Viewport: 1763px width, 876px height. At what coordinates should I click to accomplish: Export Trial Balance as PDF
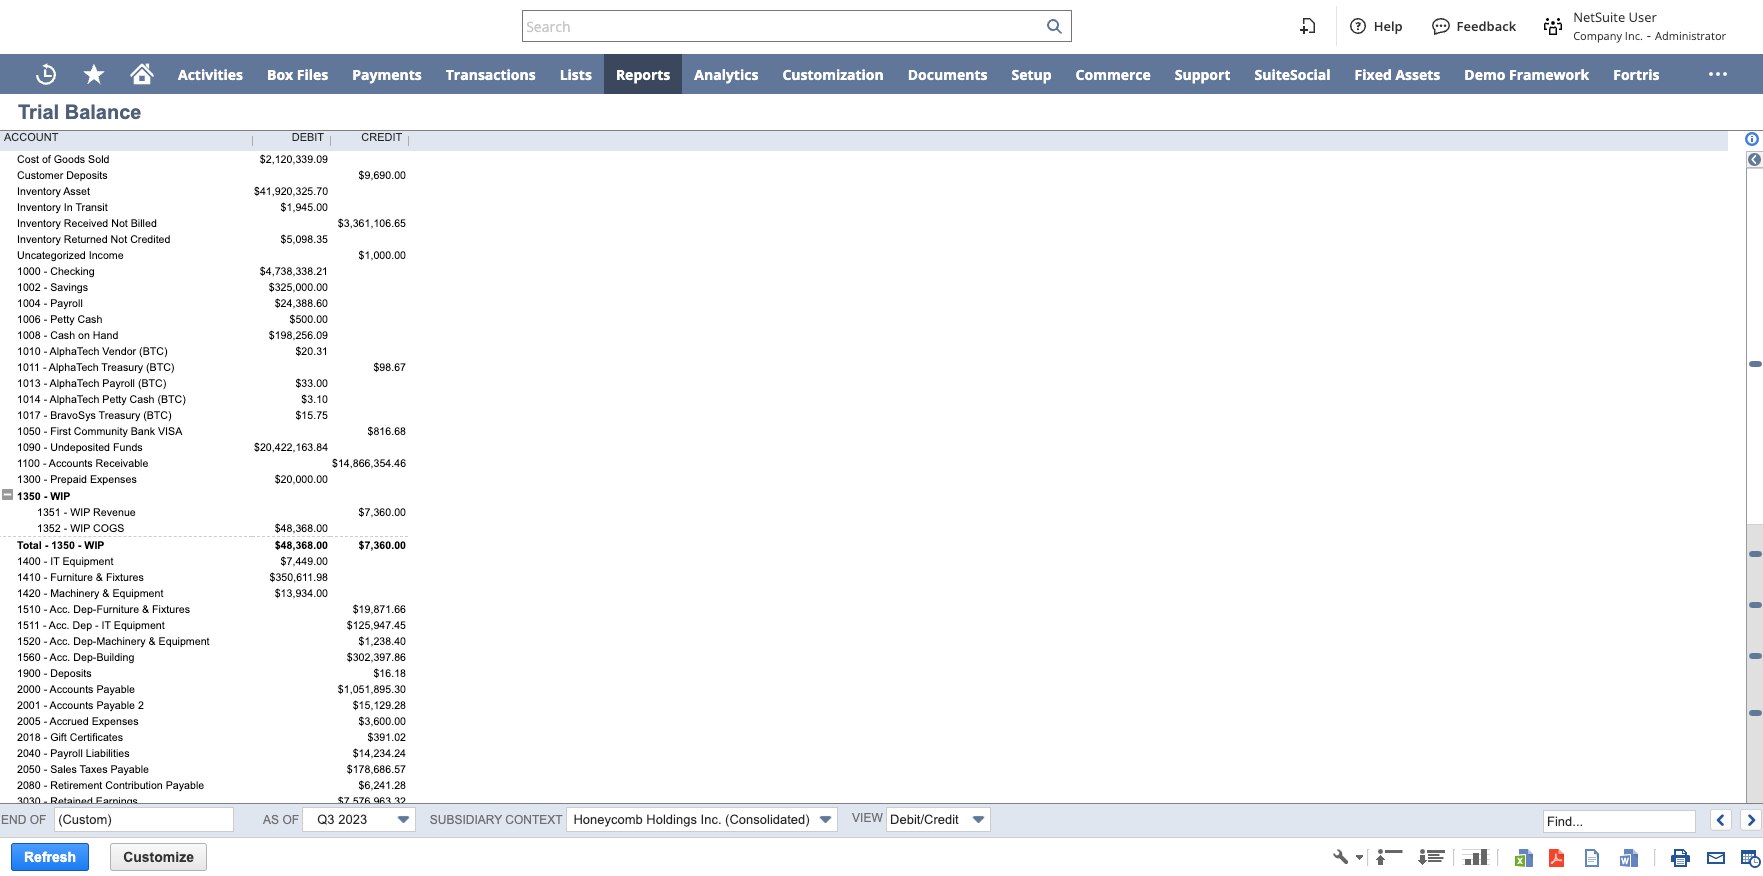point(1556,857)
